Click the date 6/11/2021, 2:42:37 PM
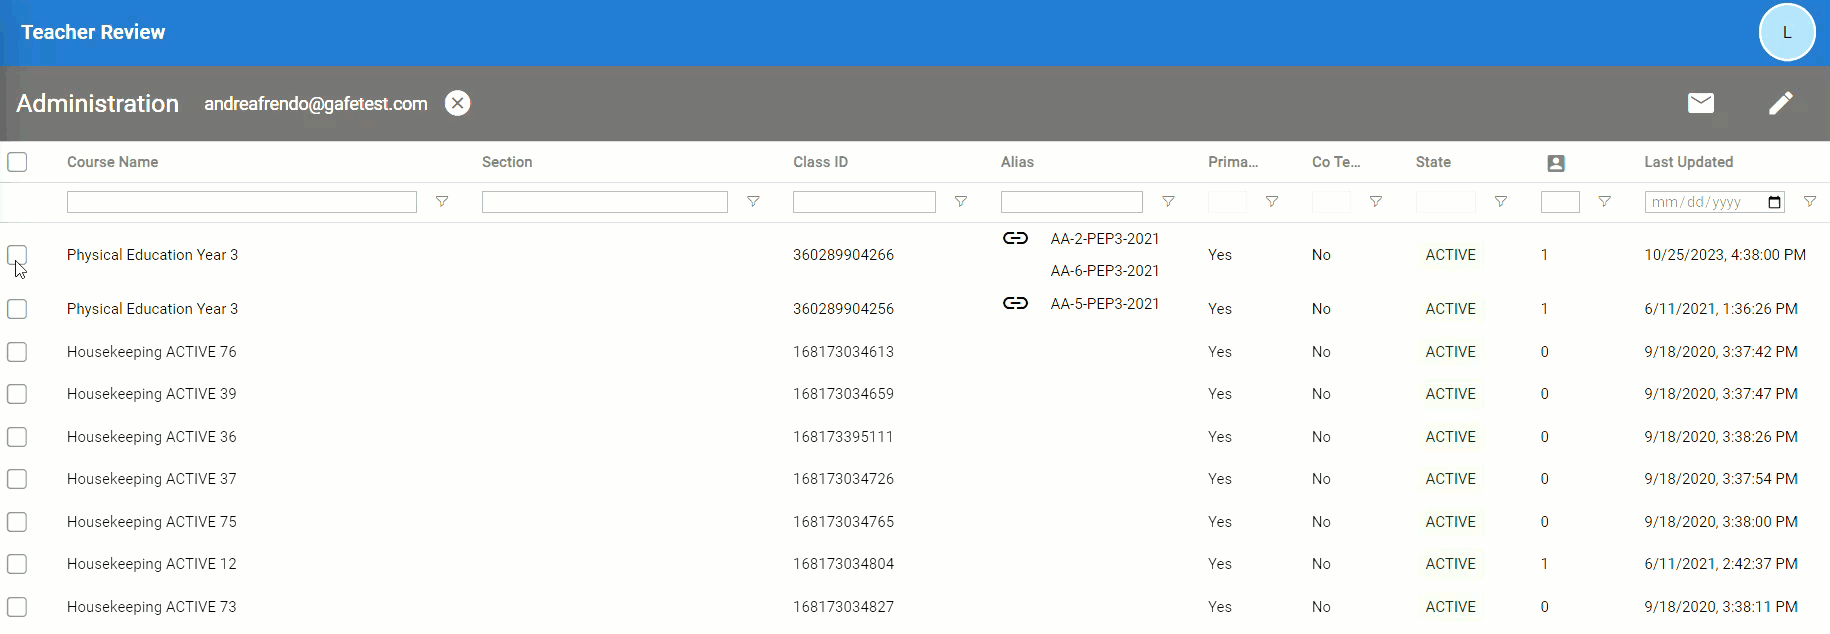The height and width of the screenshot is (634, 1830). point(1721,564)
